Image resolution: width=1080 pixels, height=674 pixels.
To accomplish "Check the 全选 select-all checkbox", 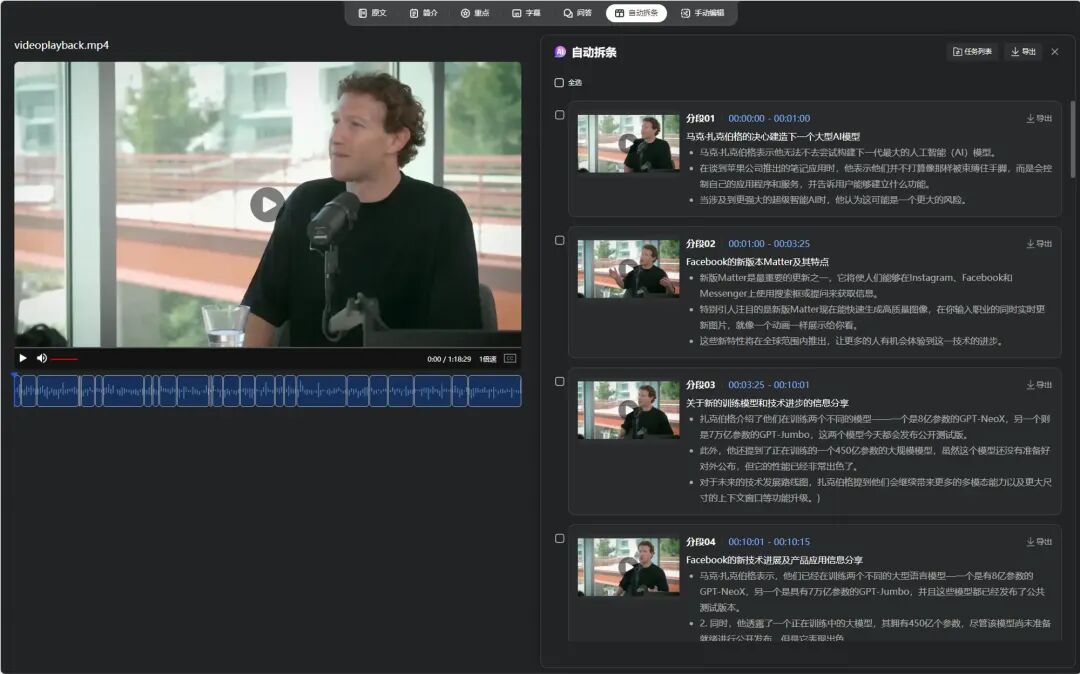I will pos(559,83).
